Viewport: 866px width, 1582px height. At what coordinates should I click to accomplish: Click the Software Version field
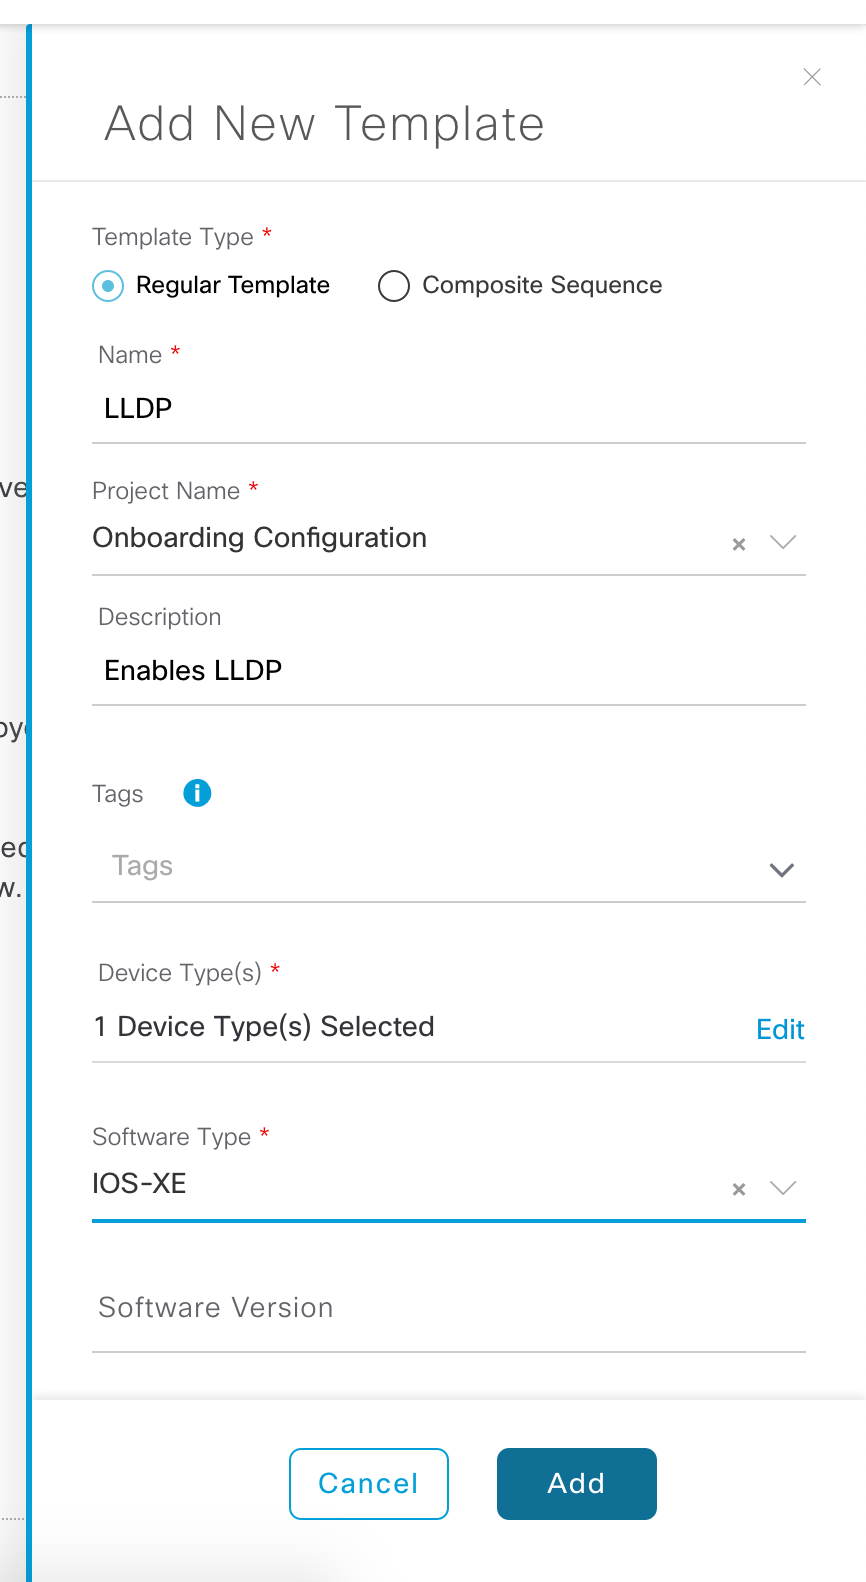pos(449,1308)
